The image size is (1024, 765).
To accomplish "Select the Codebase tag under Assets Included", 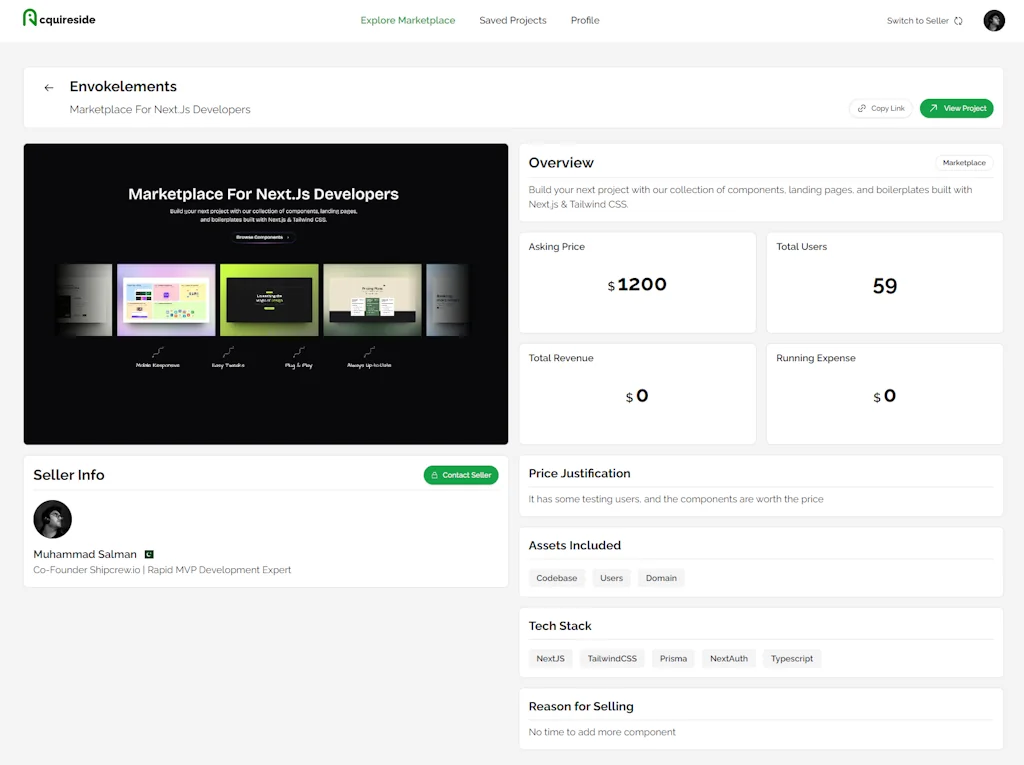I will click(x=556, y=577).
